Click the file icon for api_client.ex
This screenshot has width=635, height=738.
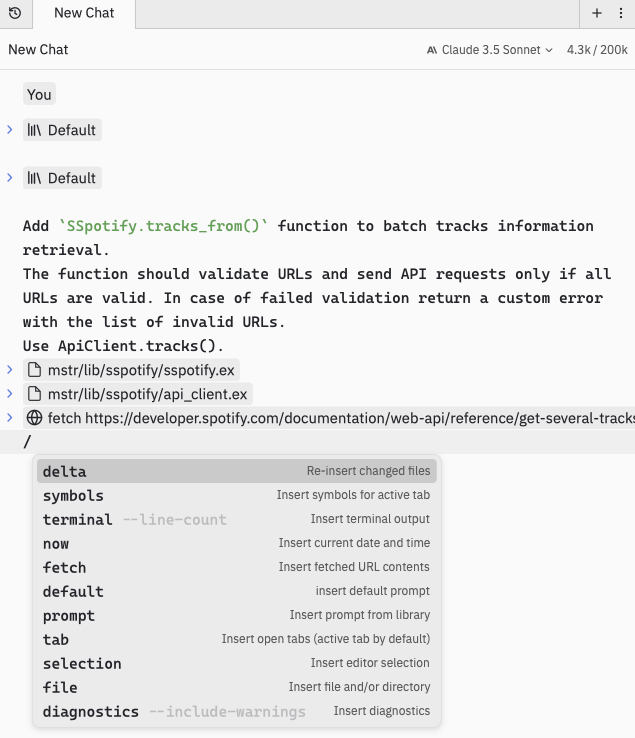pyautogui.click(x=34, y=394)
